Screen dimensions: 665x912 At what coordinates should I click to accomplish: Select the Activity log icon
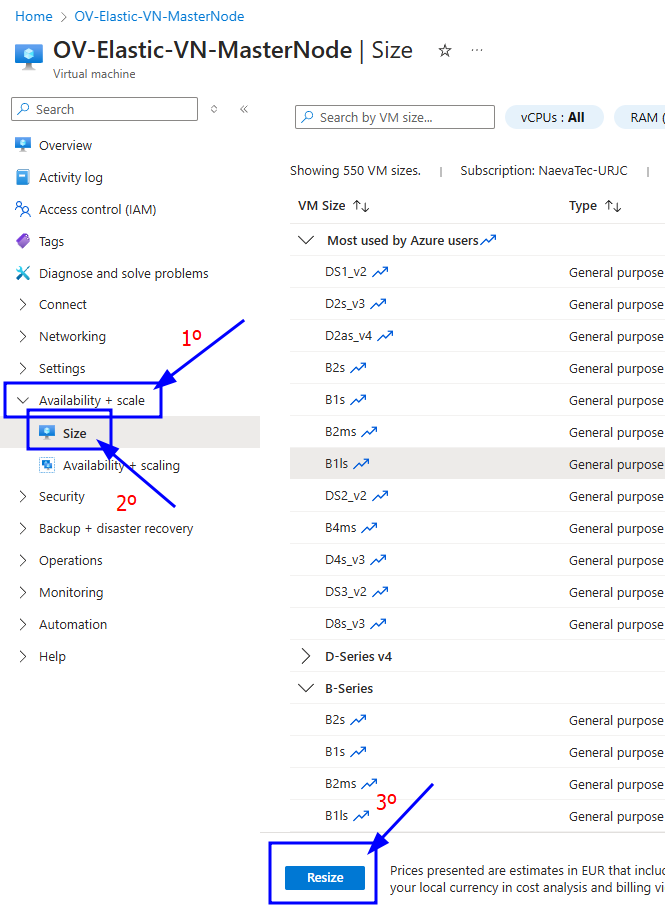coord(23,177)
